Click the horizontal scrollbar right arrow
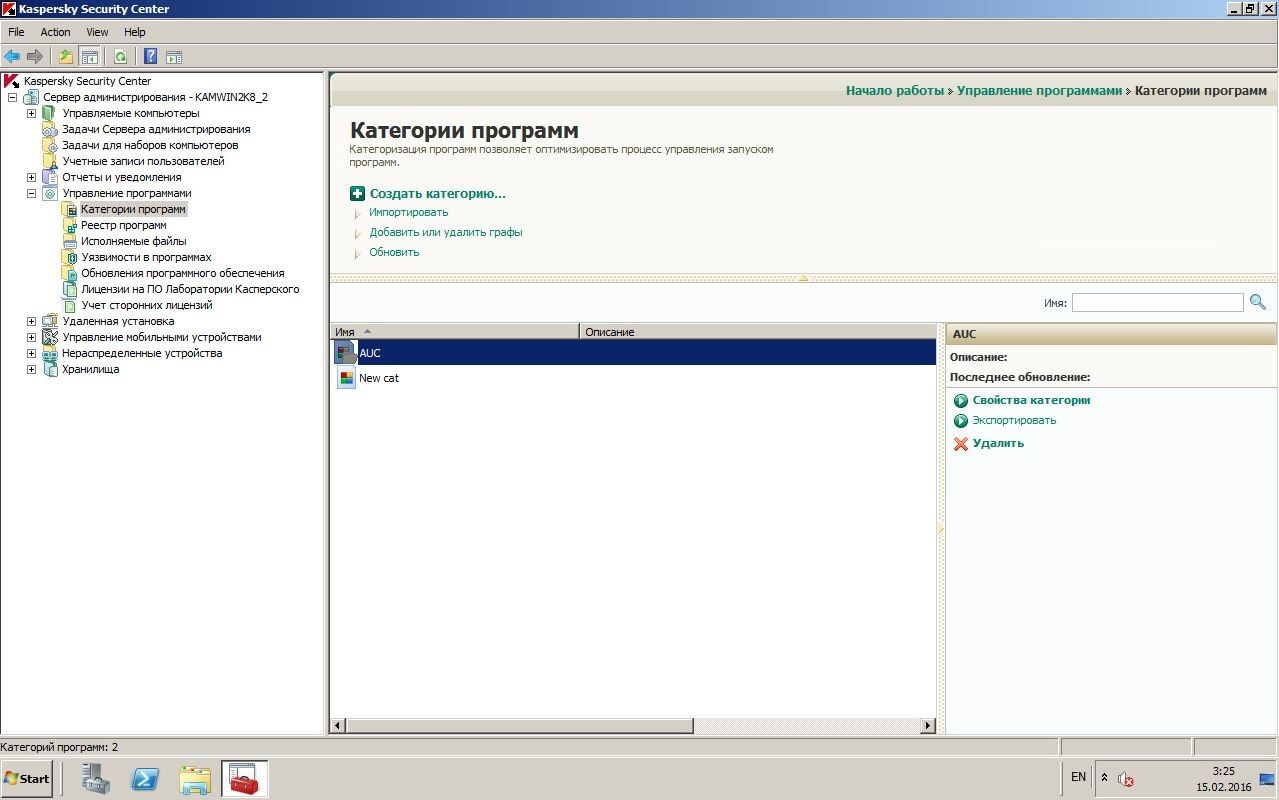This screenshot has height=800, width=1279. click(928, 726)
